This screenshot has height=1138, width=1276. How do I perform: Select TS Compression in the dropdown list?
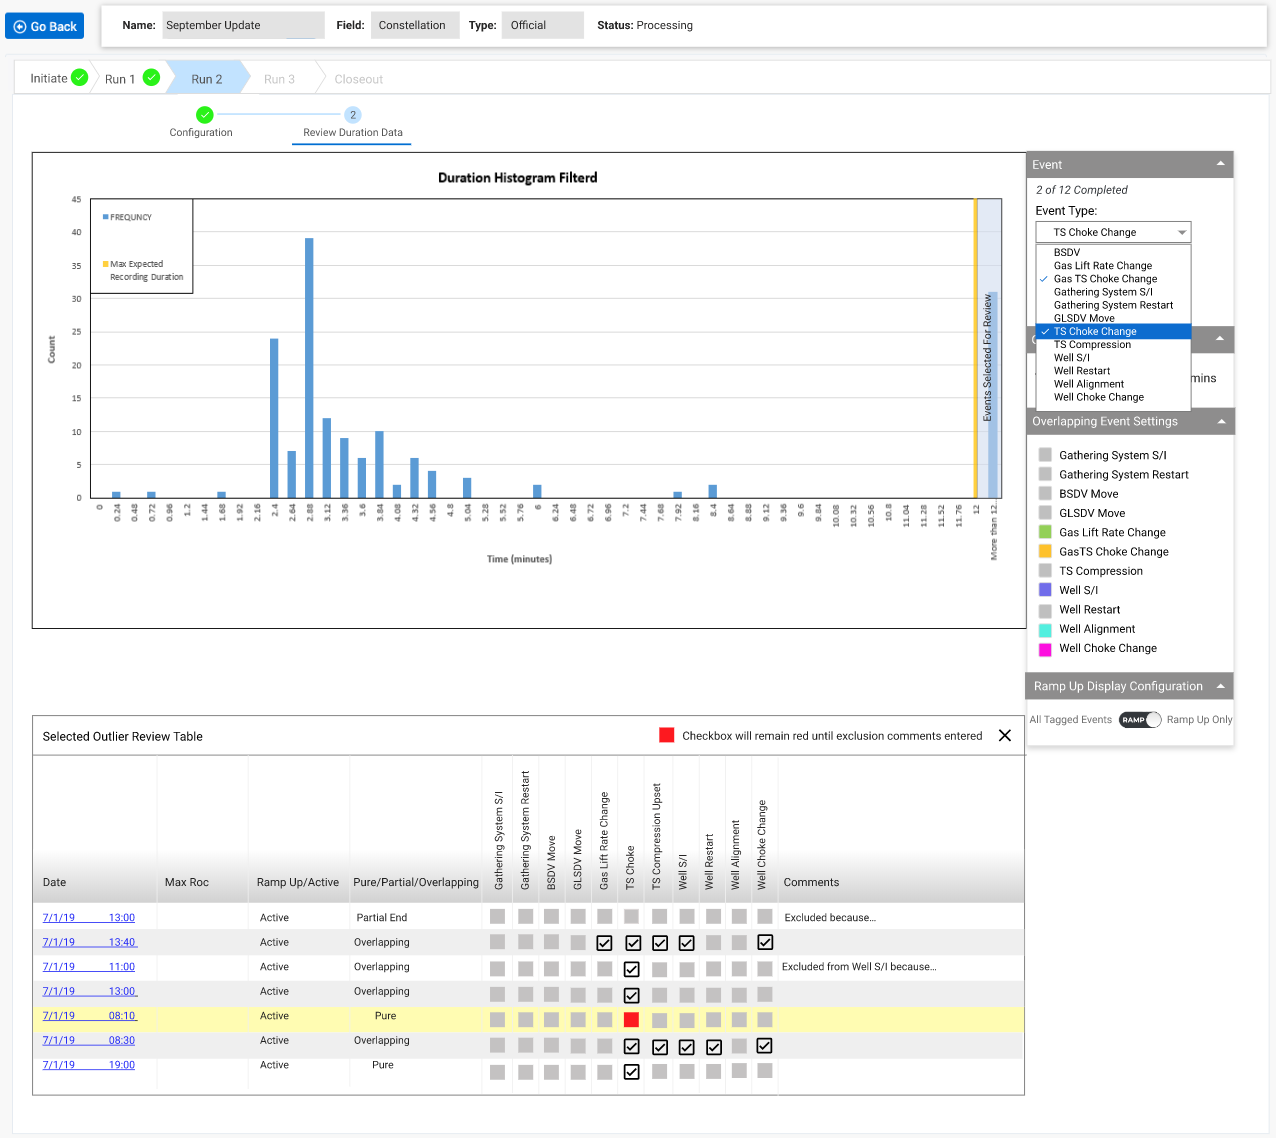pos(1092,344)
